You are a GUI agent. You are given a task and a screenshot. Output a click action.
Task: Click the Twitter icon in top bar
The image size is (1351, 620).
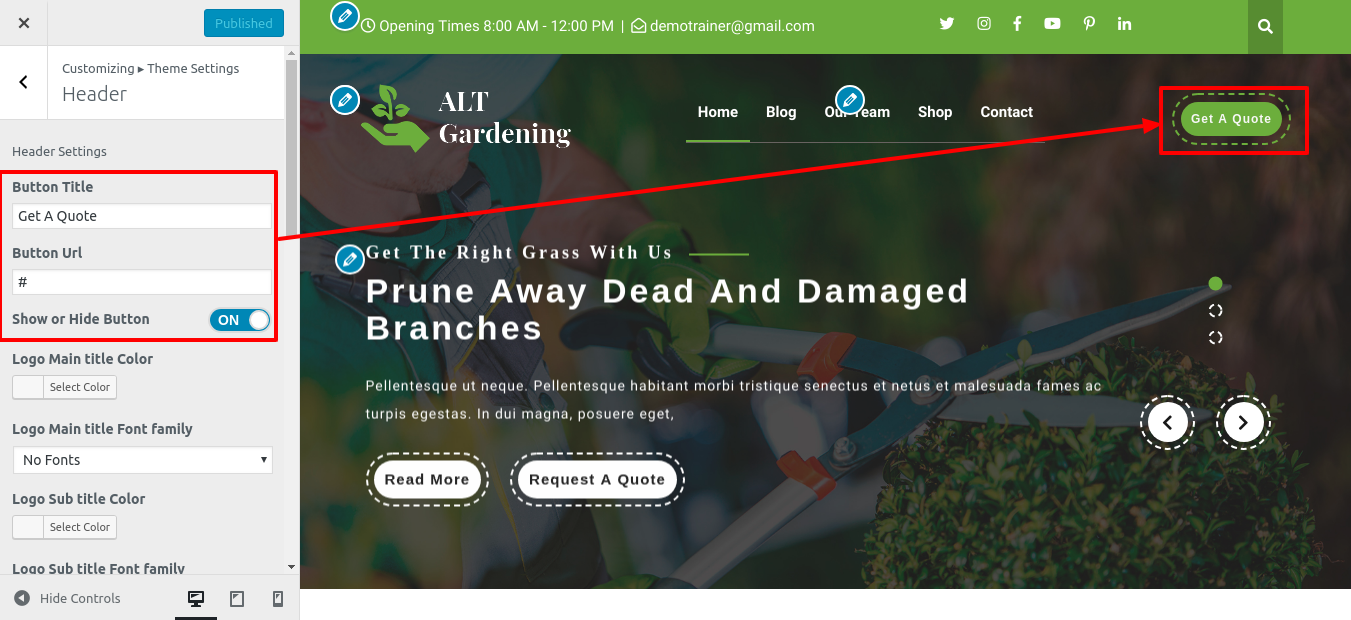[947, 24]
